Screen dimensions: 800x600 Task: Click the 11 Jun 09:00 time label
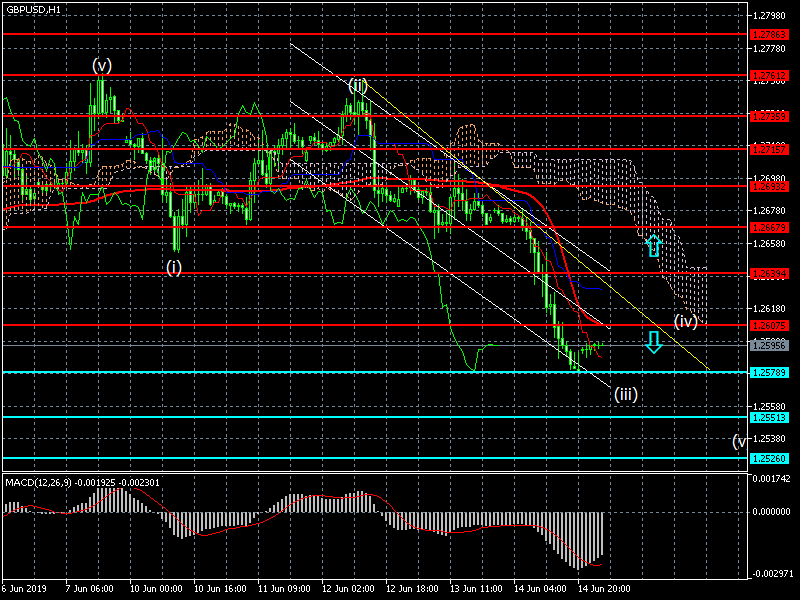[x=284, y=588]
